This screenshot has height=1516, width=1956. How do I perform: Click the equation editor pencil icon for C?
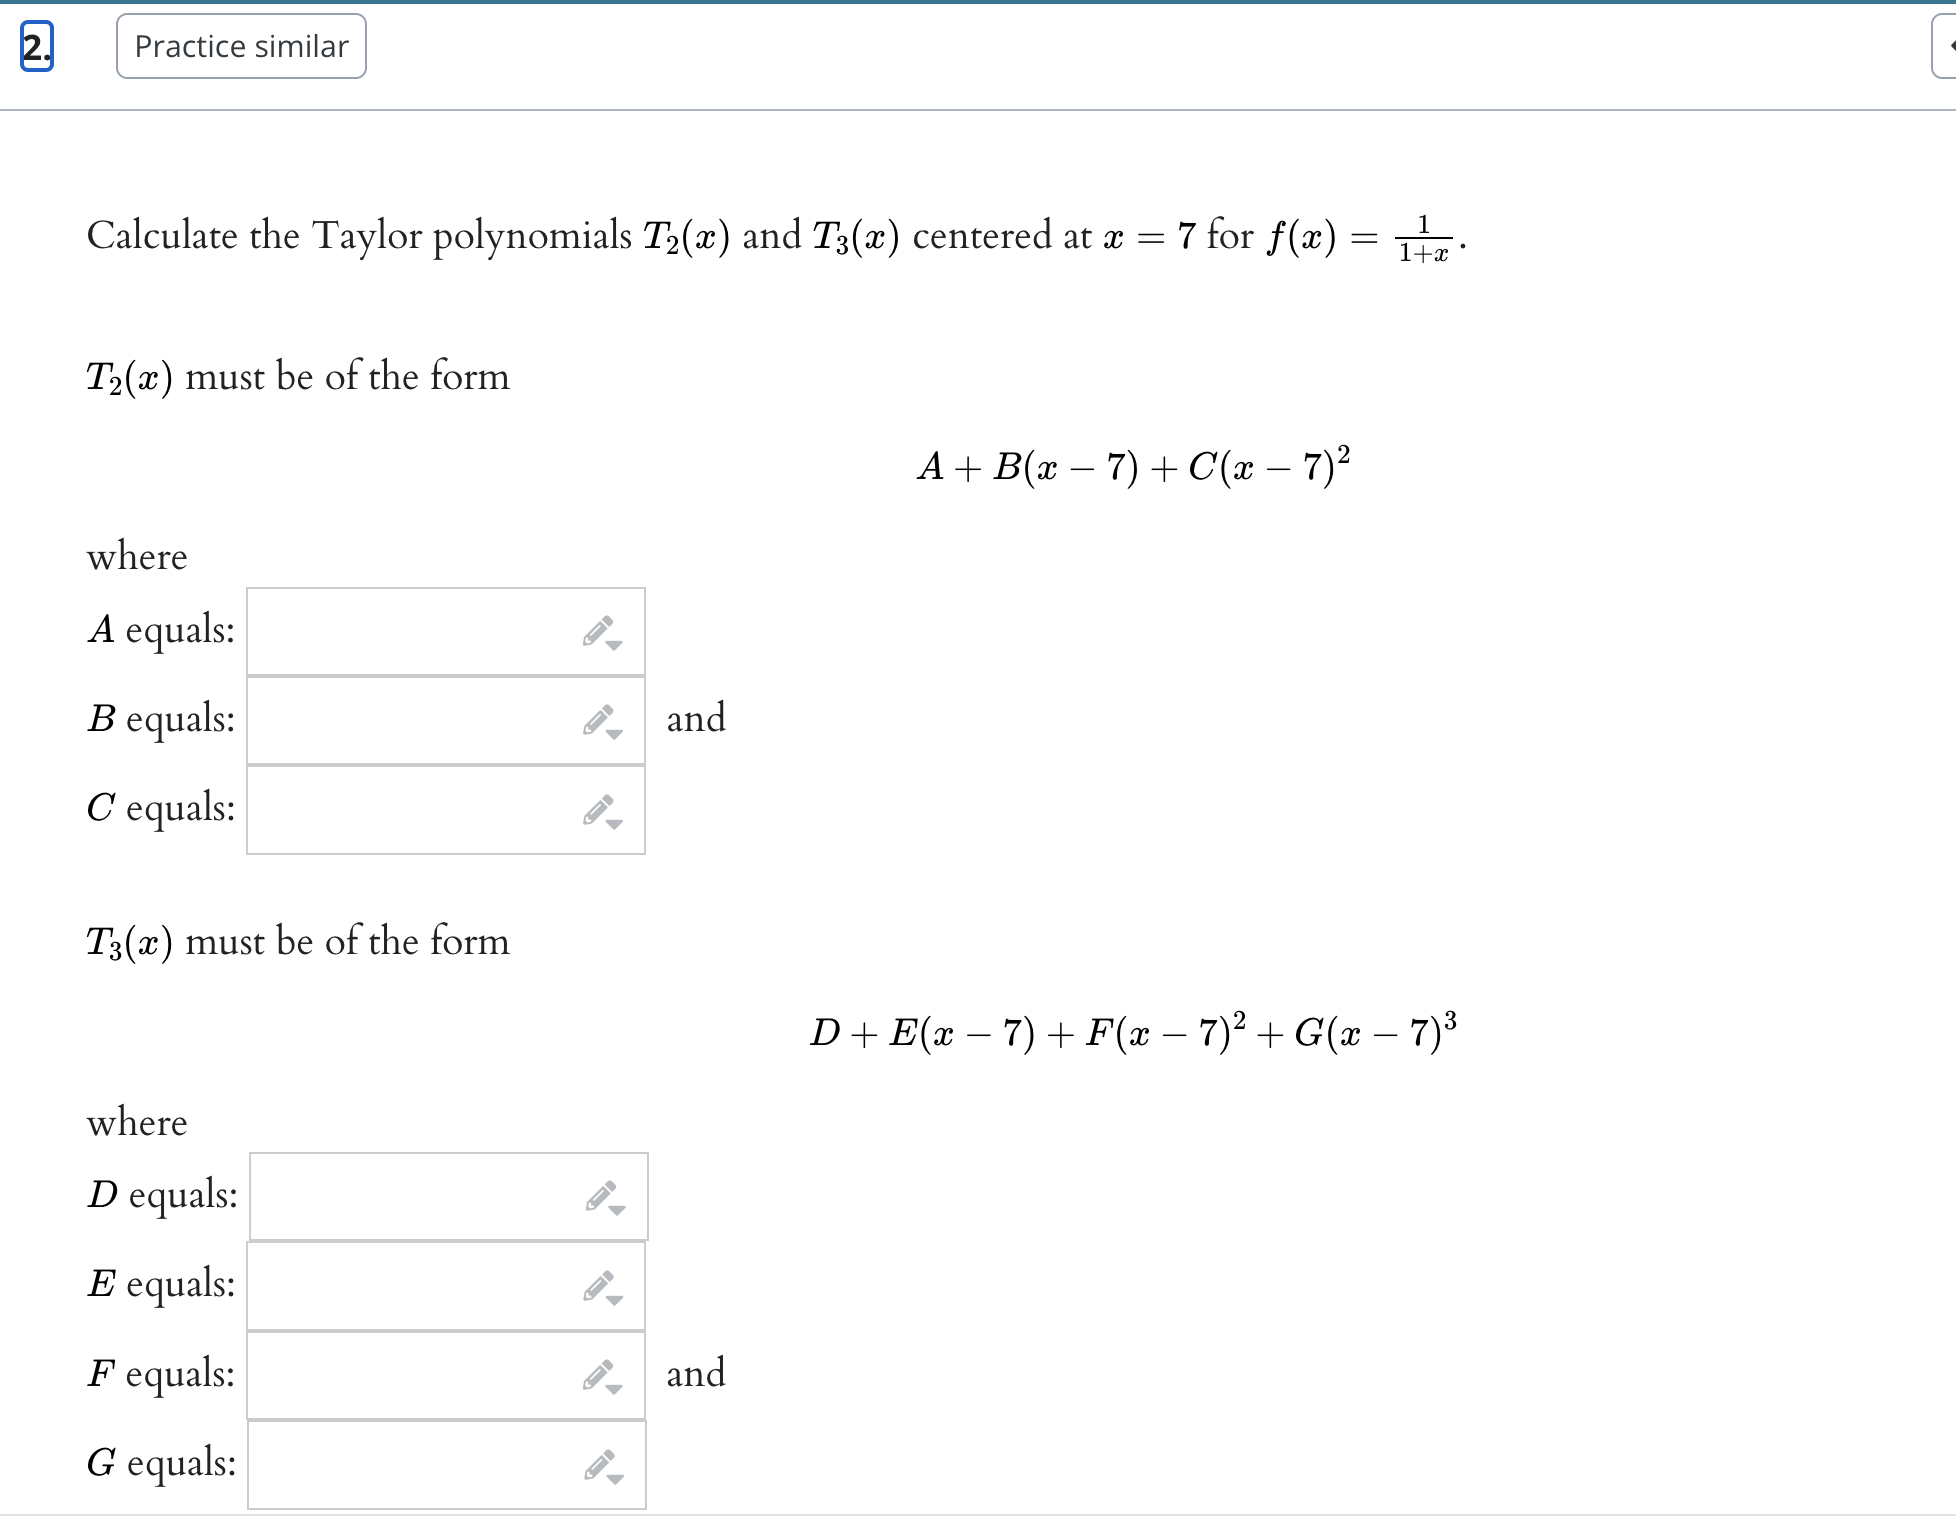pyautogui.click(x=600, y=806)
